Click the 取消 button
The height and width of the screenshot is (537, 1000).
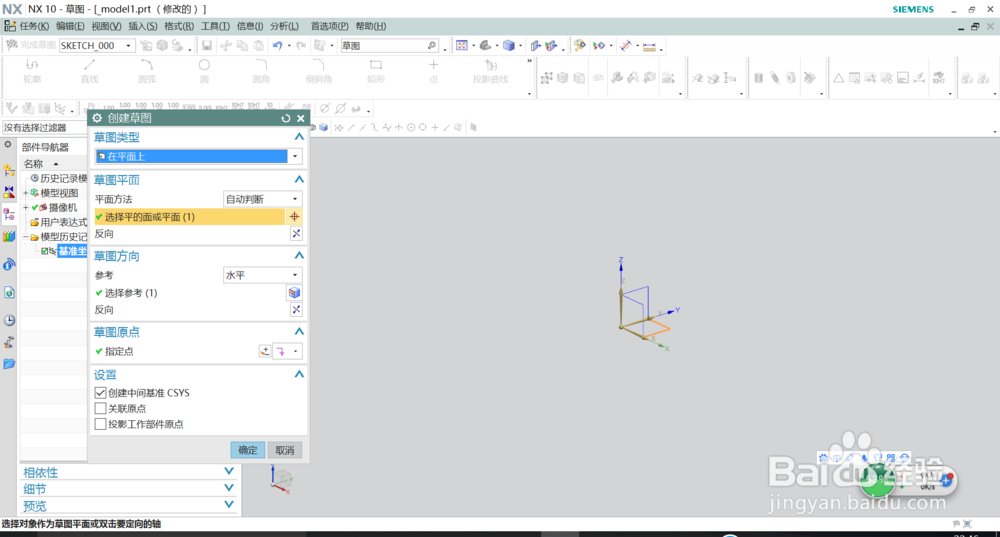point(284,450)
